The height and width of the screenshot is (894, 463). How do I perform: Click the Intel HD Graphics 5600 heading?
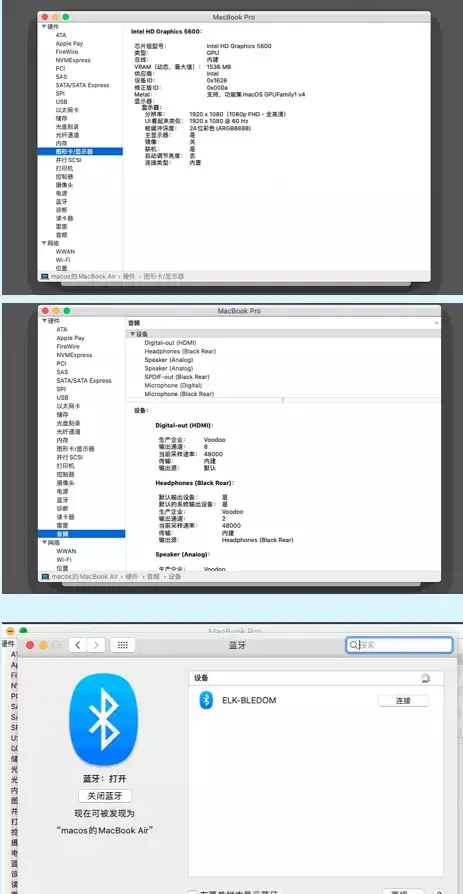pos(167,32)
